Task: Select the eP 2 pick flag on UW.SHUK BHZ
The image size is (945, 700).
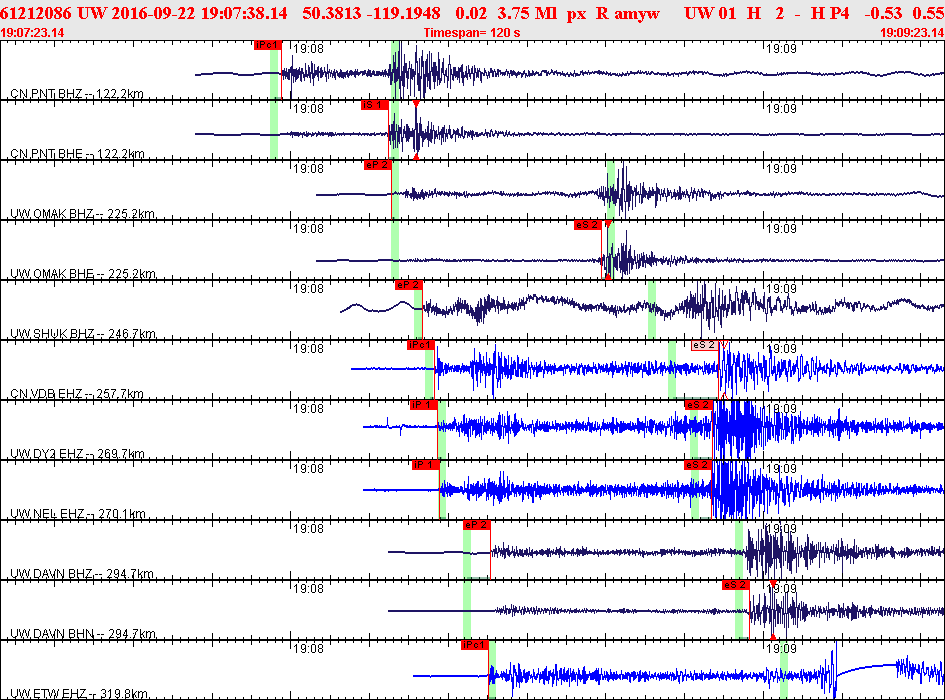Action: tap(409, 285)
